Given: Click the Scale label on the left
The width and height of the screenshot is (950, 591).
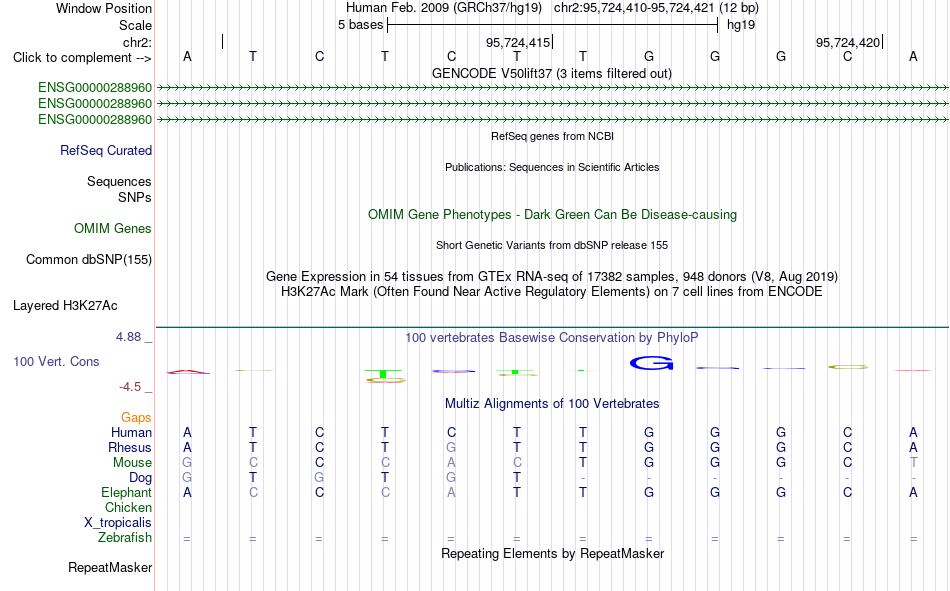Looking at the screenshot, I should coord(135,25).
